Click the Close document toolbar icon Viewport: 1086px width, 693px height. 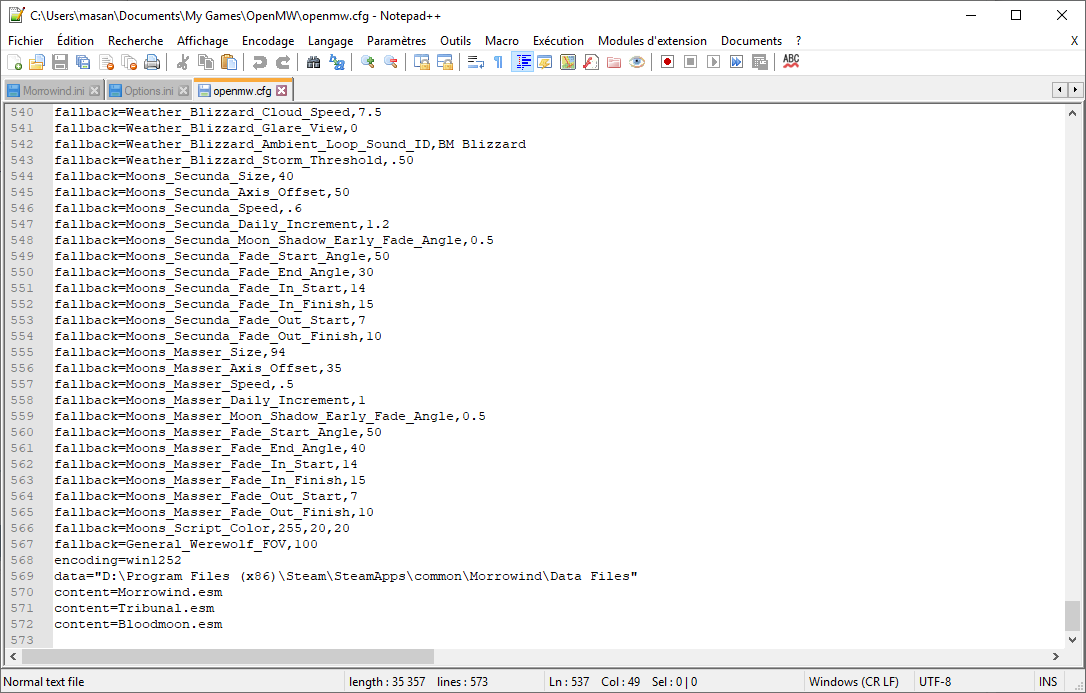coord(107,62)
